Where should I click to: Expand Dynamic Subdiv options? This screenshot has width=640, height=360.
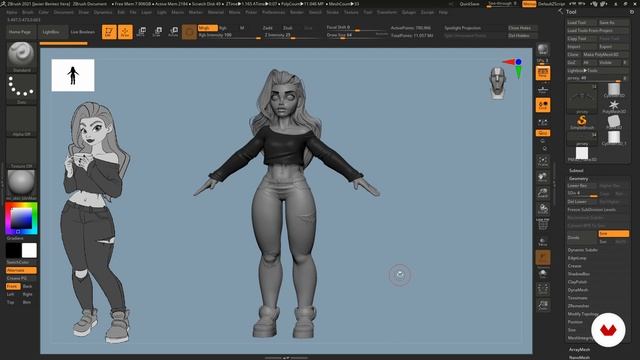point(582,250)
